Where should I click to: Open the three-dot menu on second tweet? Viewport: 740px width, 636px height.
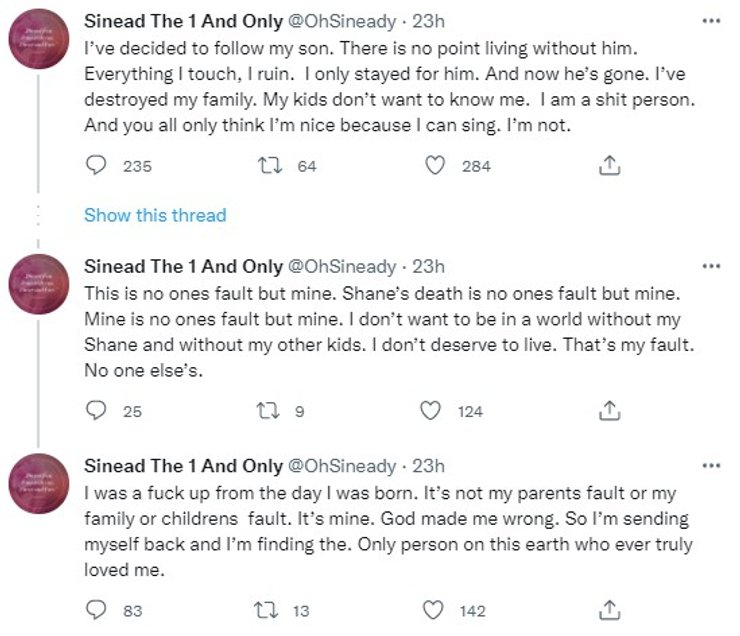pyautogui.click(x=710, y=266)
